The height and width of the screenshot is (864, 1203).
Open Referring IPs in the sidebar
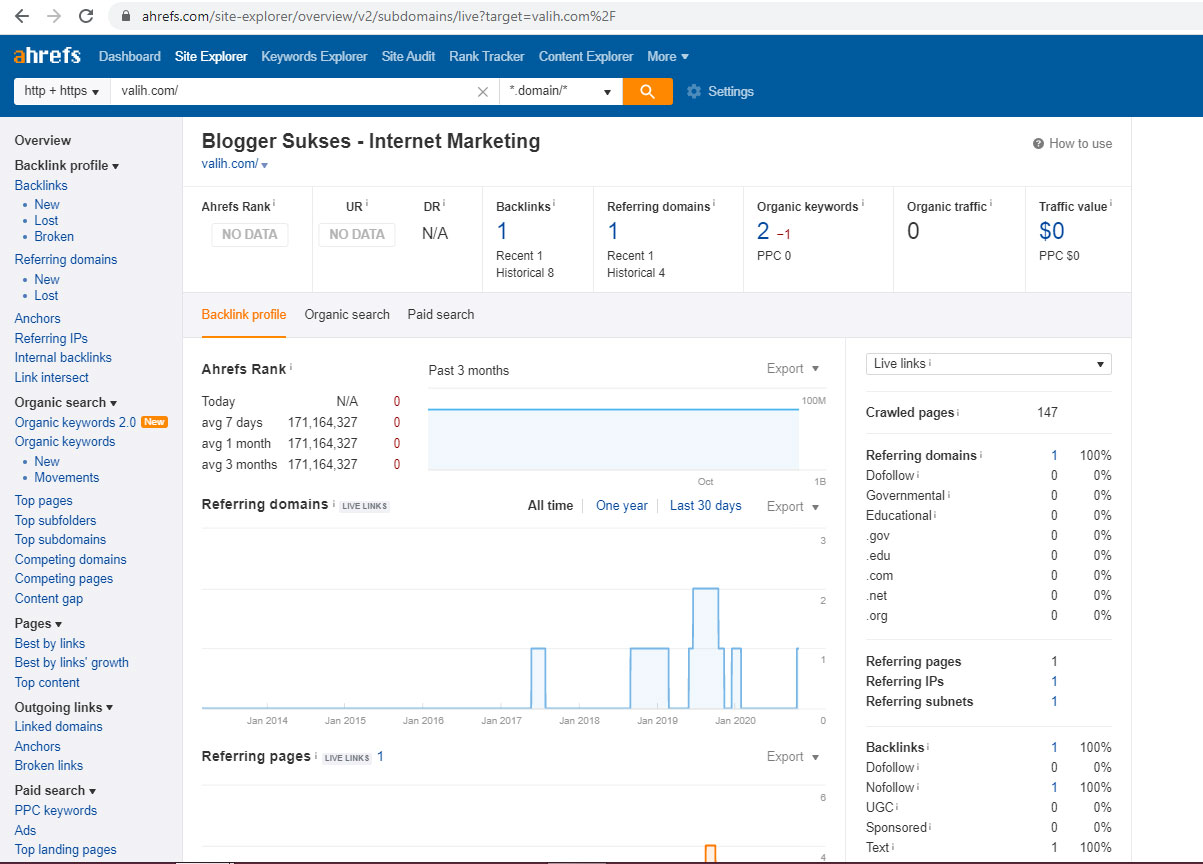(51, 339)
